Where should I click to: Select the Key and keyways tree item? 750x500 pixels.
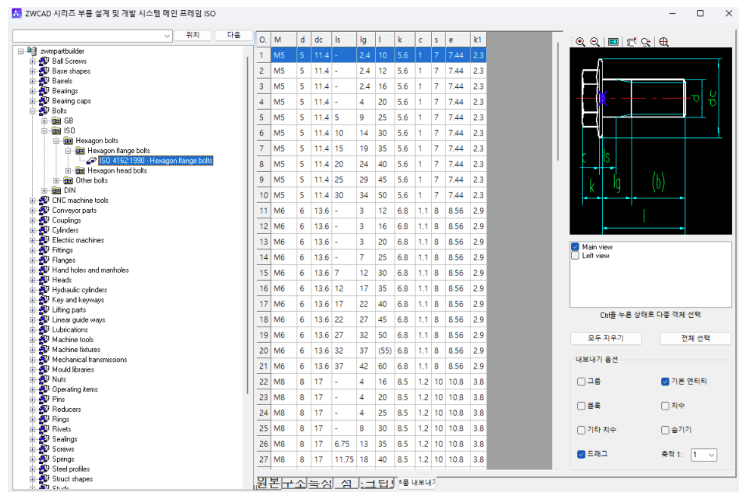[78, 300]
